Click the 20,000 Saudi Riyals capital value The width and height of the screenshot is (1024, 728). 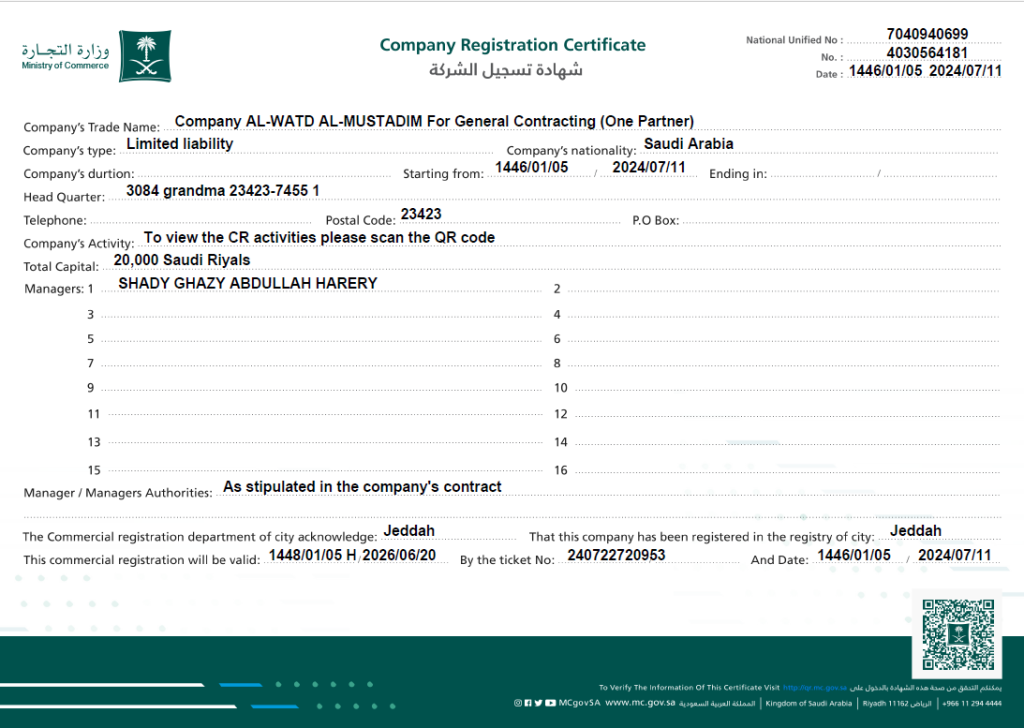coord(182,260)
